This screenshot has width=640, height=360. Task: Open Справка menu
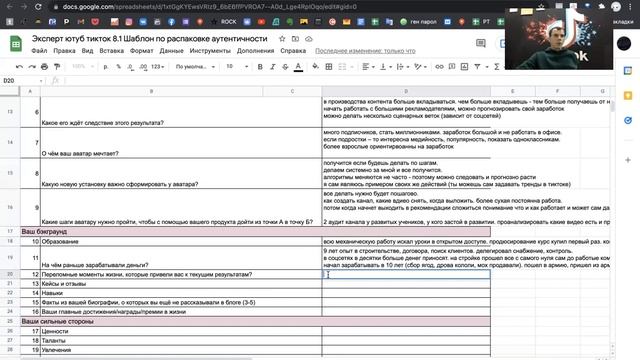pos(293,51)
